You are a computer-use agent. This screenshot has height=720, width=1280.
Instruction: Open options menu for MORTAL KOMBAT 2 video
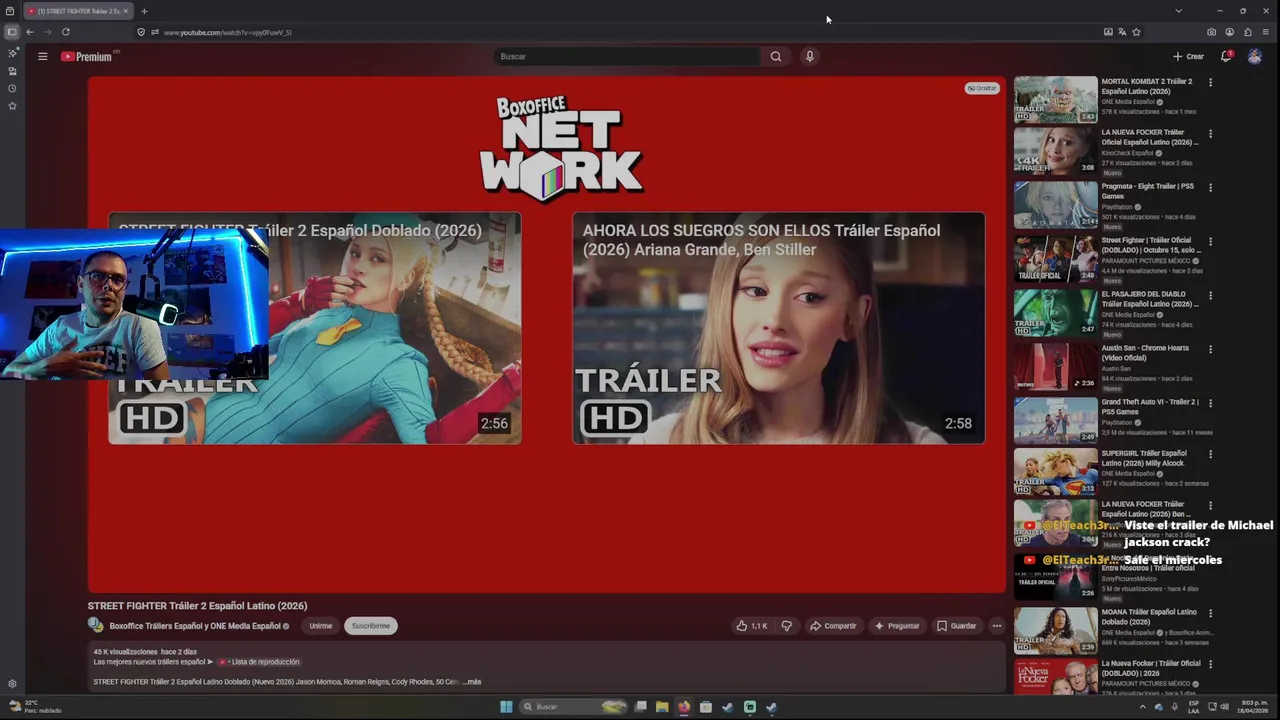(1210, 82)
